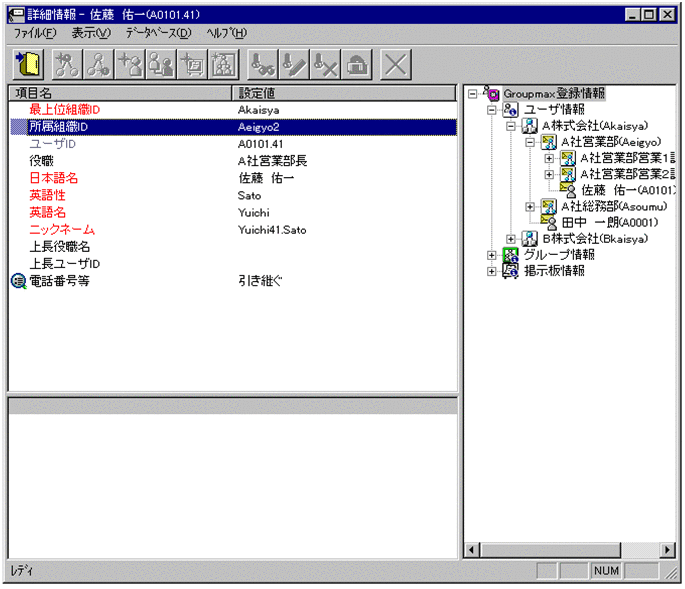Expand the A社総務部(Asoumu) node
Screen dimensions: 685x589
click(x=530, y=207)
